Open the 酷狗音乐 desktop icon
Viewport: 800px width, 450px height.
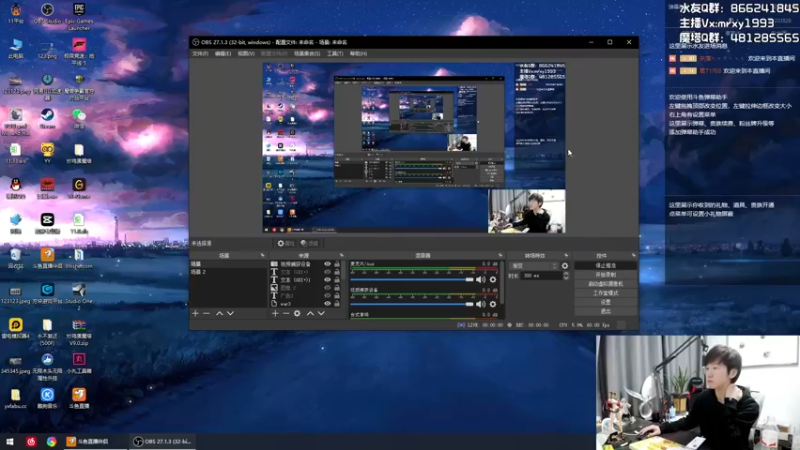[x=47, y=398]
